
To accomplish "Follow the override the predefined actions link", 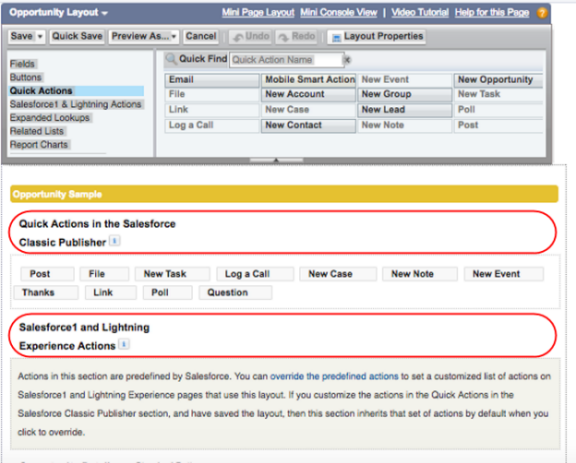I will [x=334, y=376].
